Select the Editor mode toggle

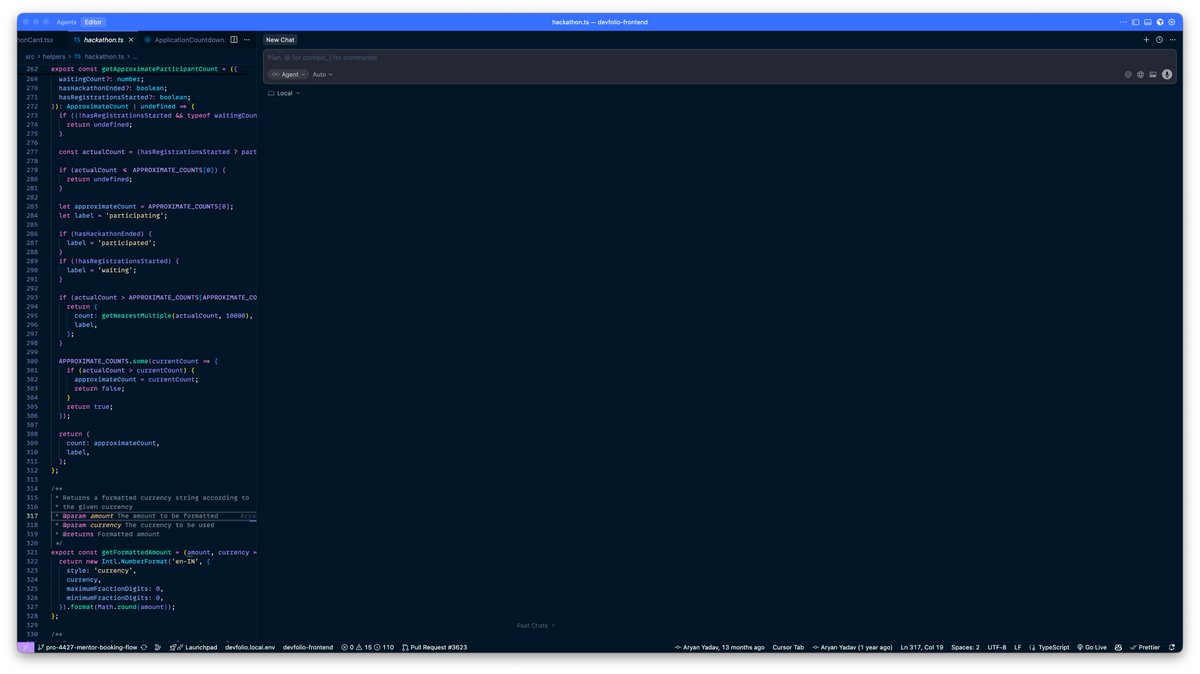coord(93,22)
